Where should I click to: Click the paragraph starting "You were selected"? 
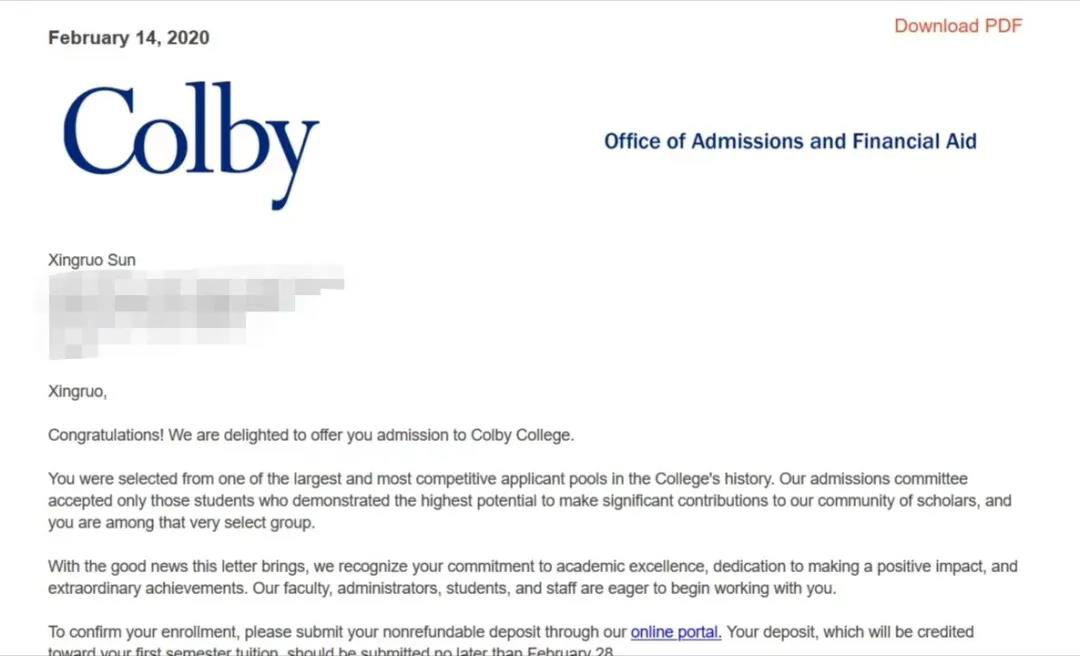point(530,501)
